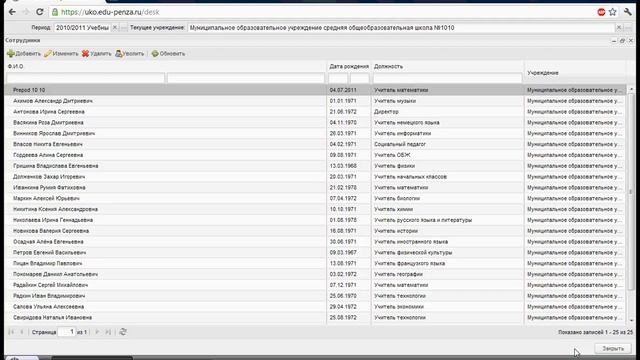Click the Учитель русского языка и литературы cell
Screen dimensions: 640x360
click(448, 220)
